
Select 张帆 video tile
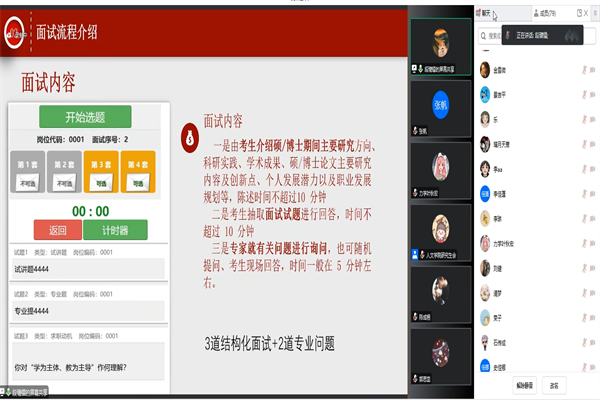[x=440, y=105]
